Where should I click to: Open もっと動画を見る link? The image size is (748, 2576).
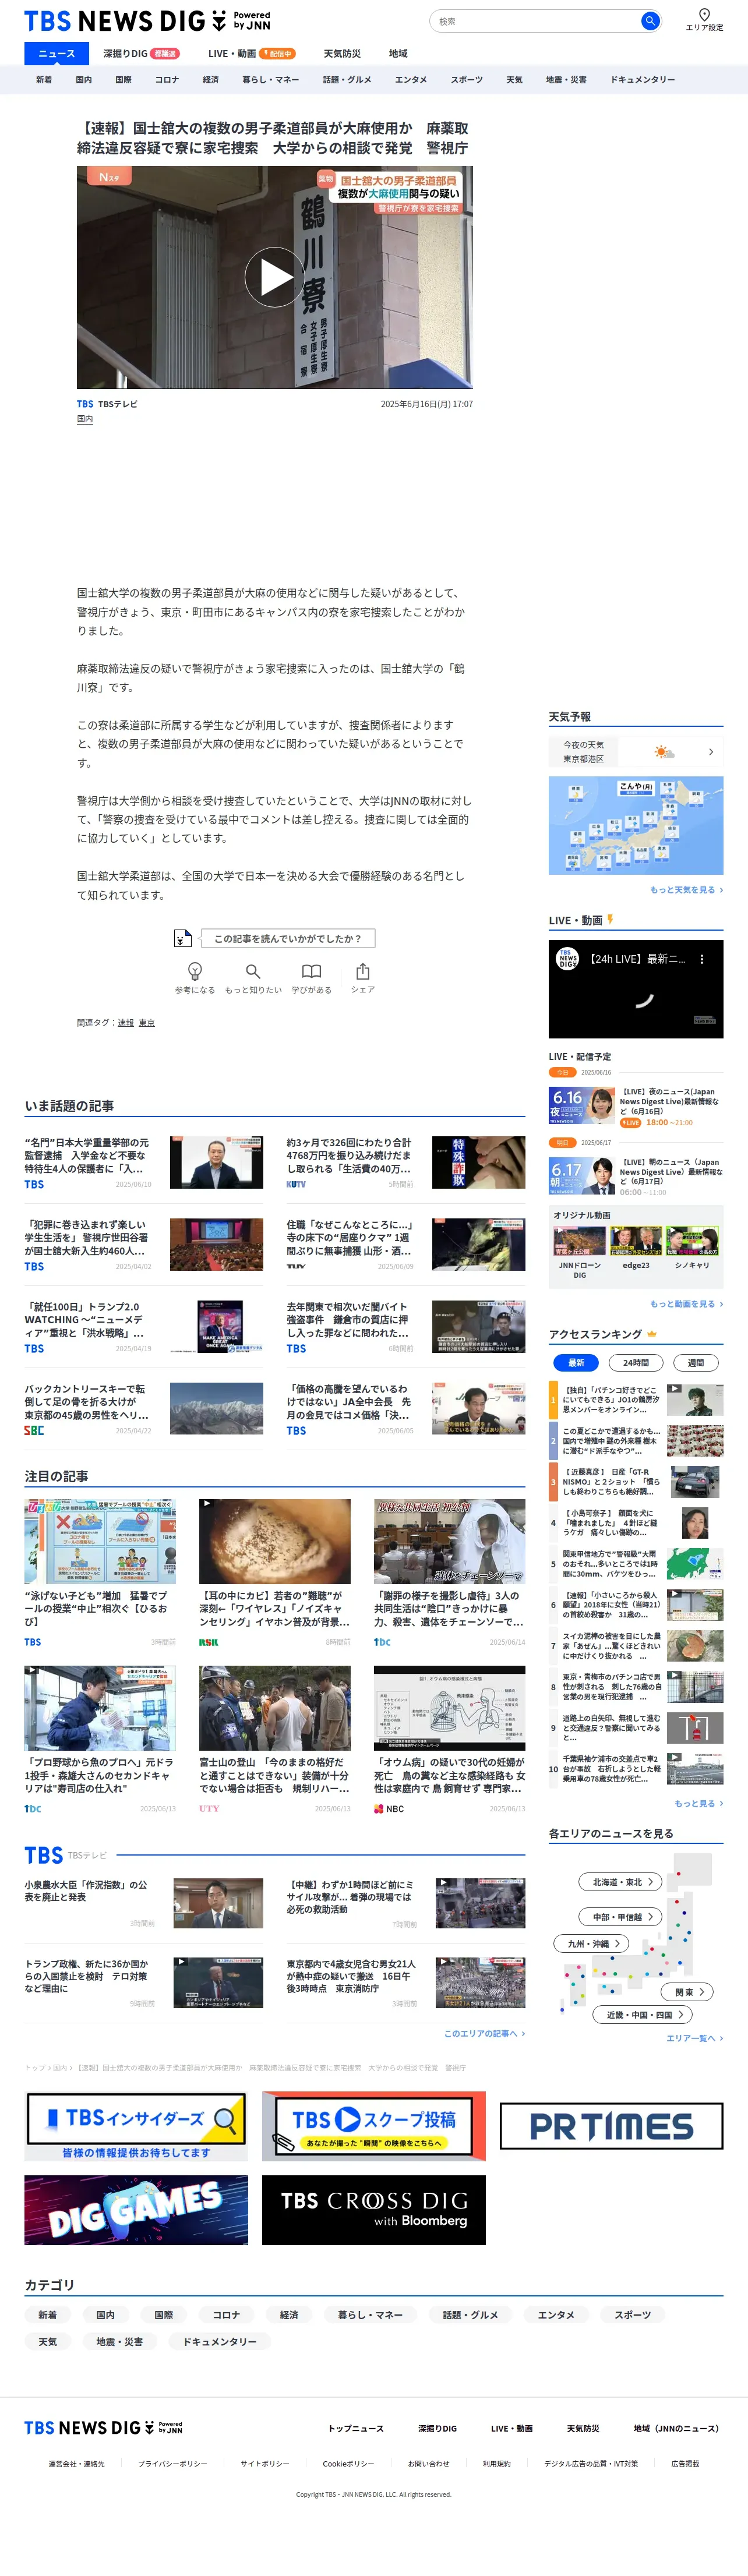[686, 1303]
